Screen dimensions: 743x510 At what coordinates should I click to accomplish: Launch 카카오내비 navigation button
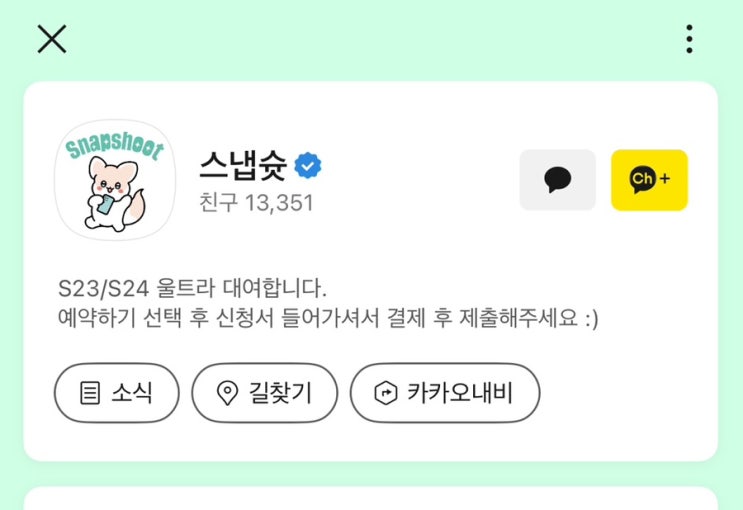click(x=445, y=393)
